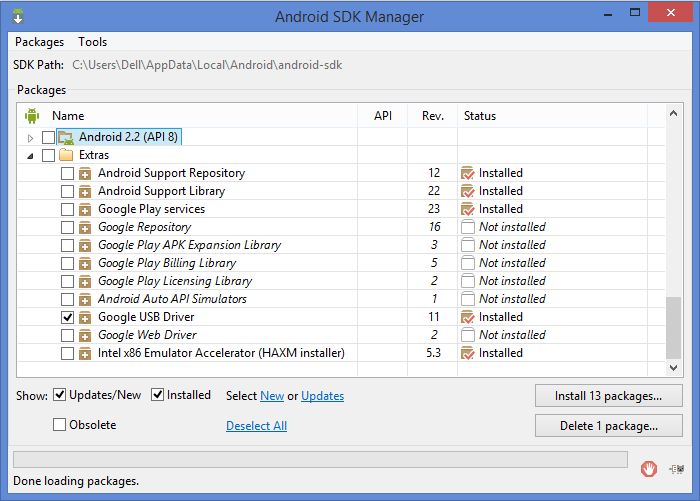The height and width of the screenshot is (501, 700).
Task: Click the red stop hand icon
Action: (x=649, y=469)
